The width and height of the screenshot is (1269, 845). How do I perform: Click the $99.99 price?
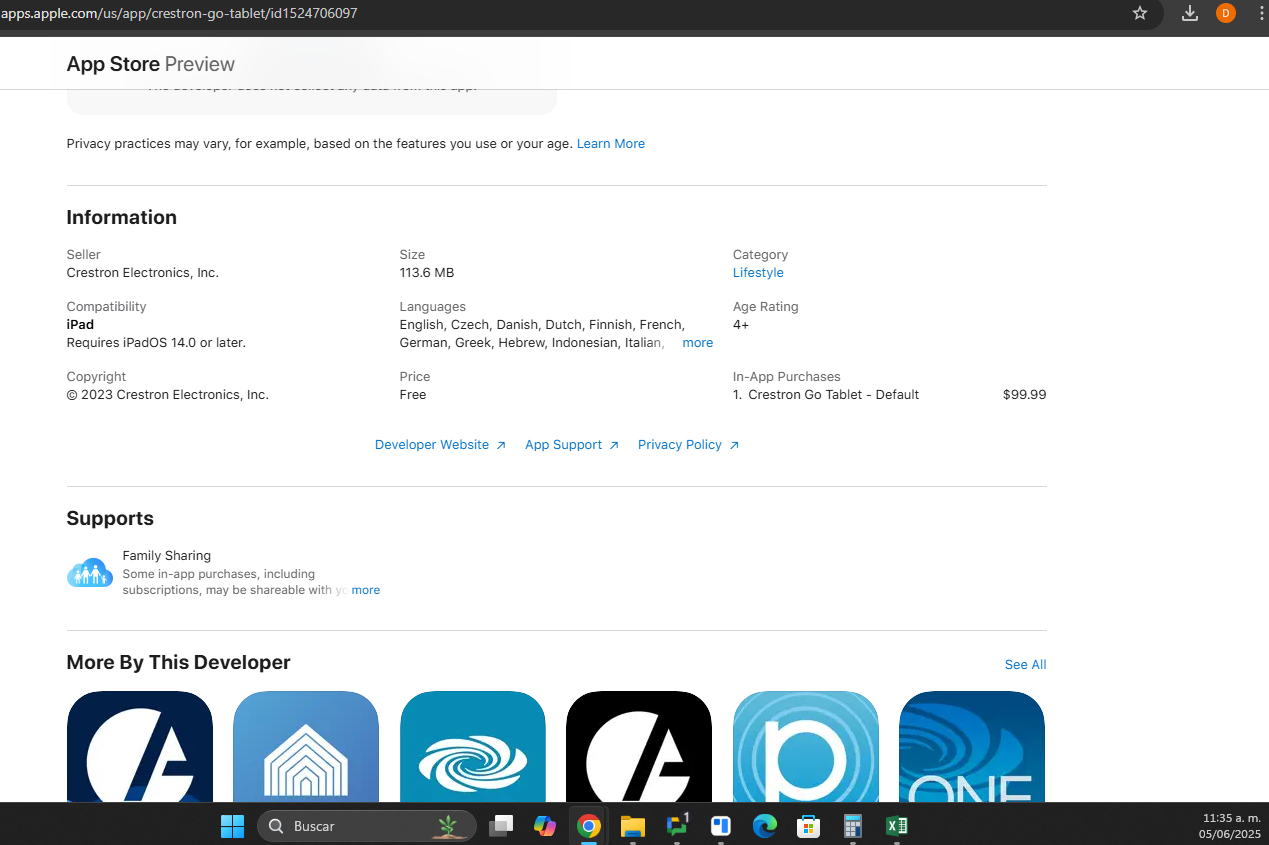tap(1025, 395)
